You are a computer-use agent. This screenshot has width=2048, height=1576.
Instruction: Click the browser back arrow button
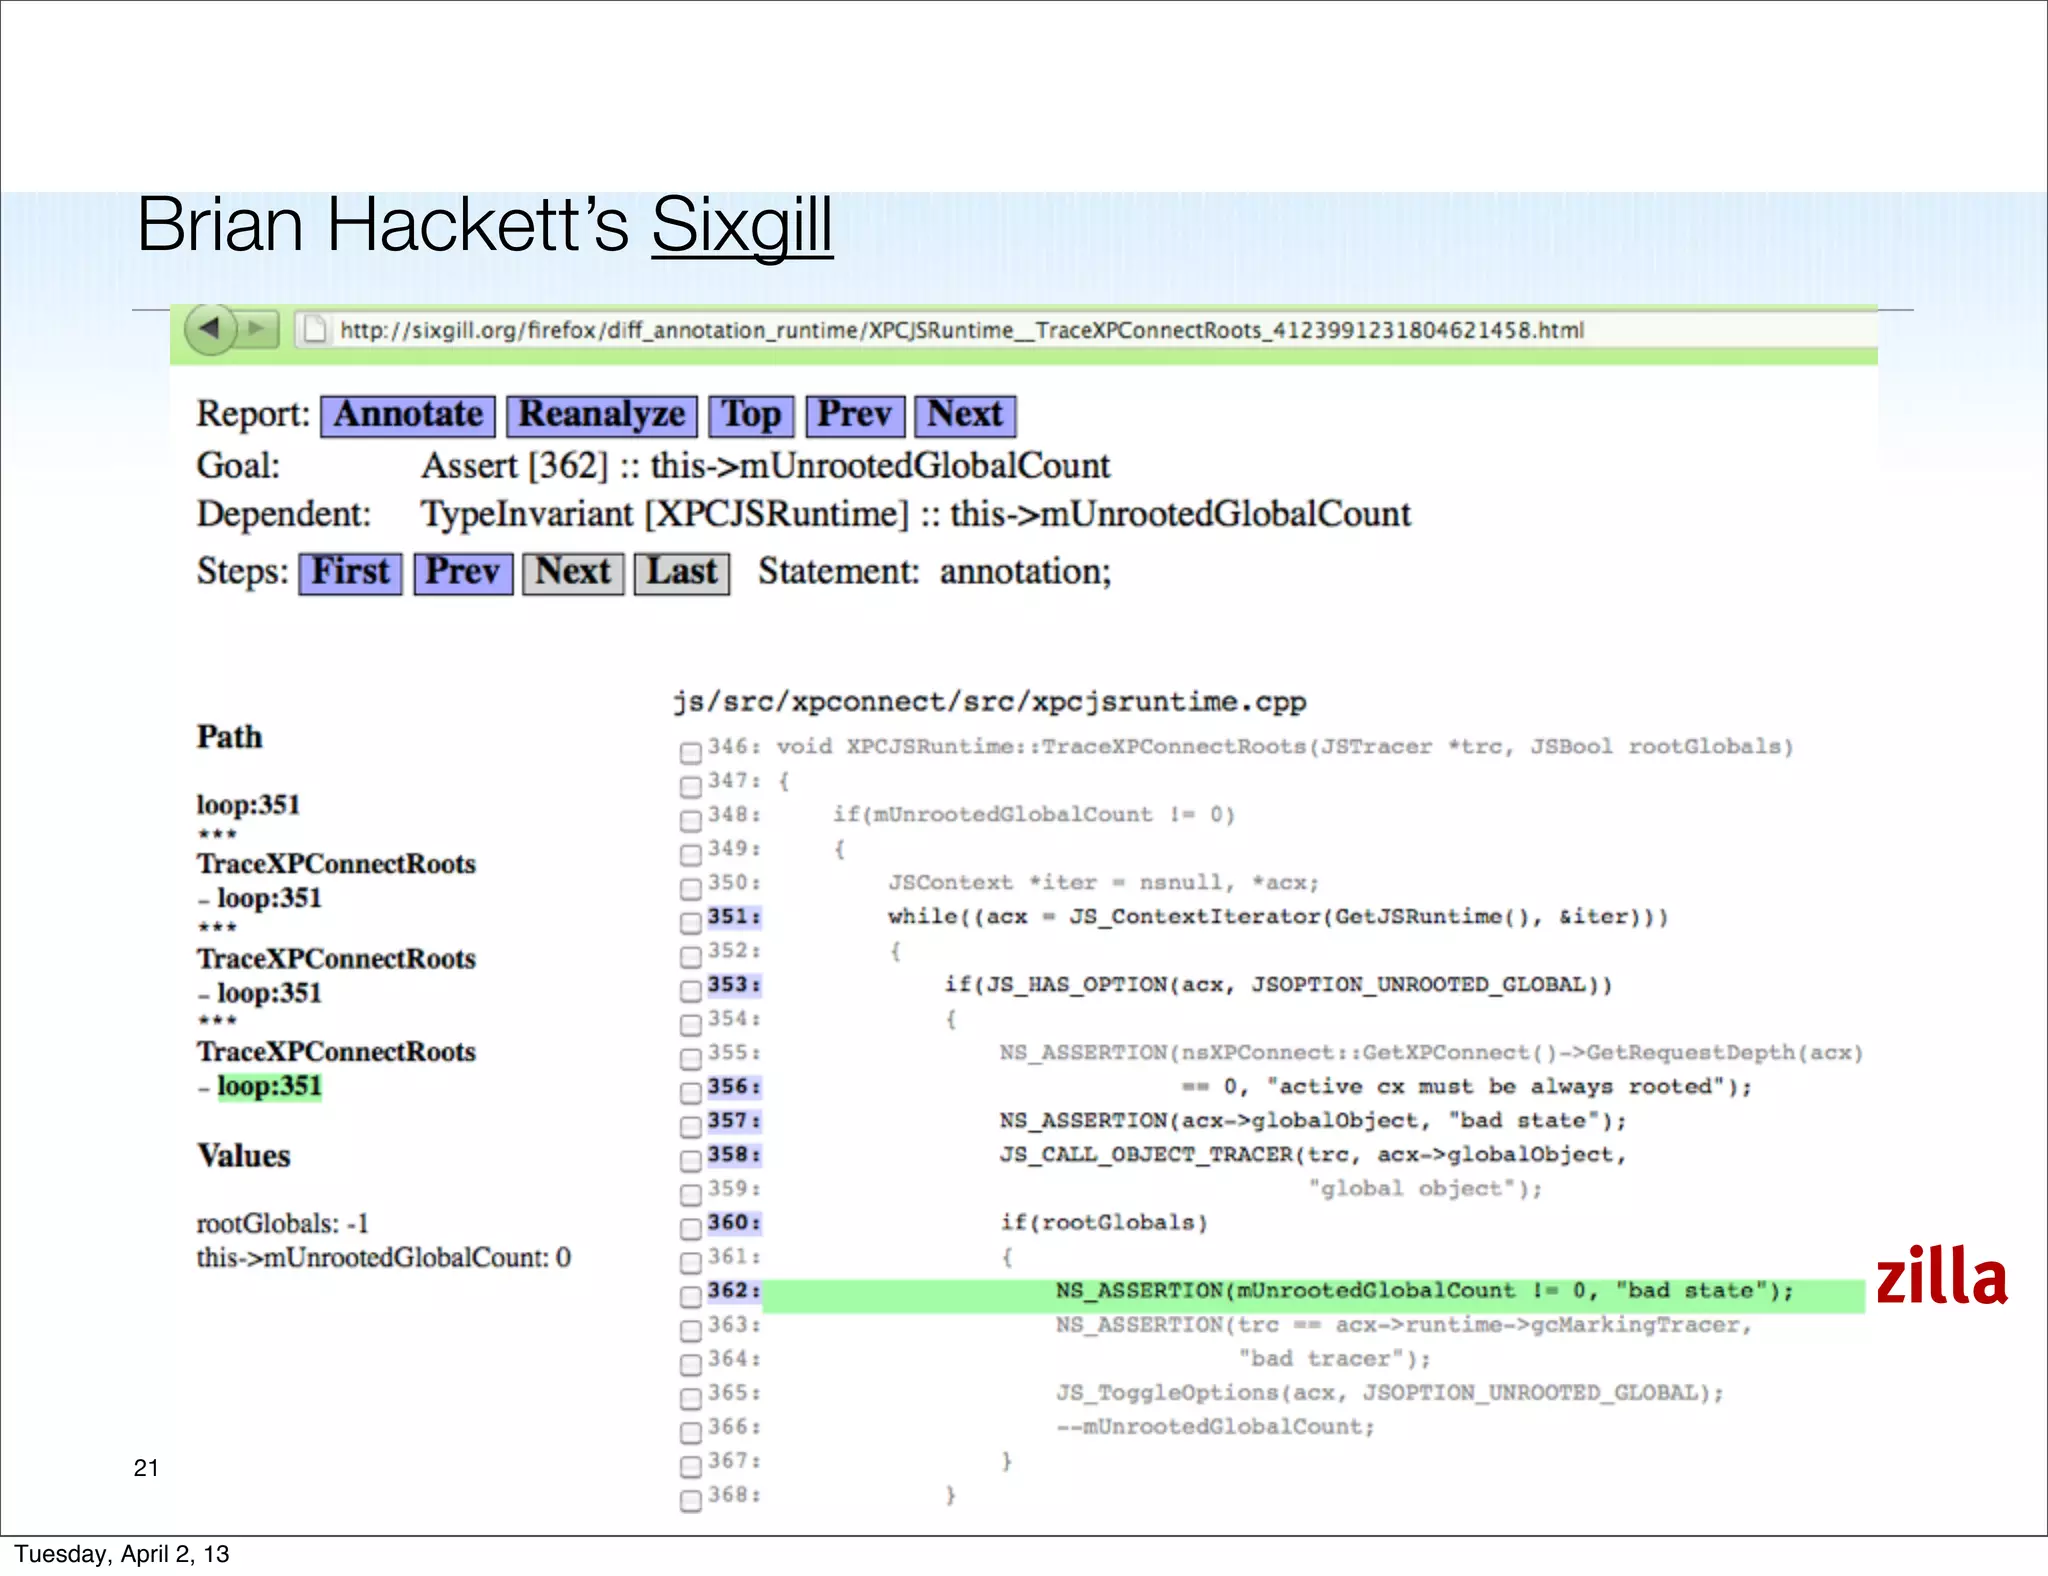pos(210,328)
